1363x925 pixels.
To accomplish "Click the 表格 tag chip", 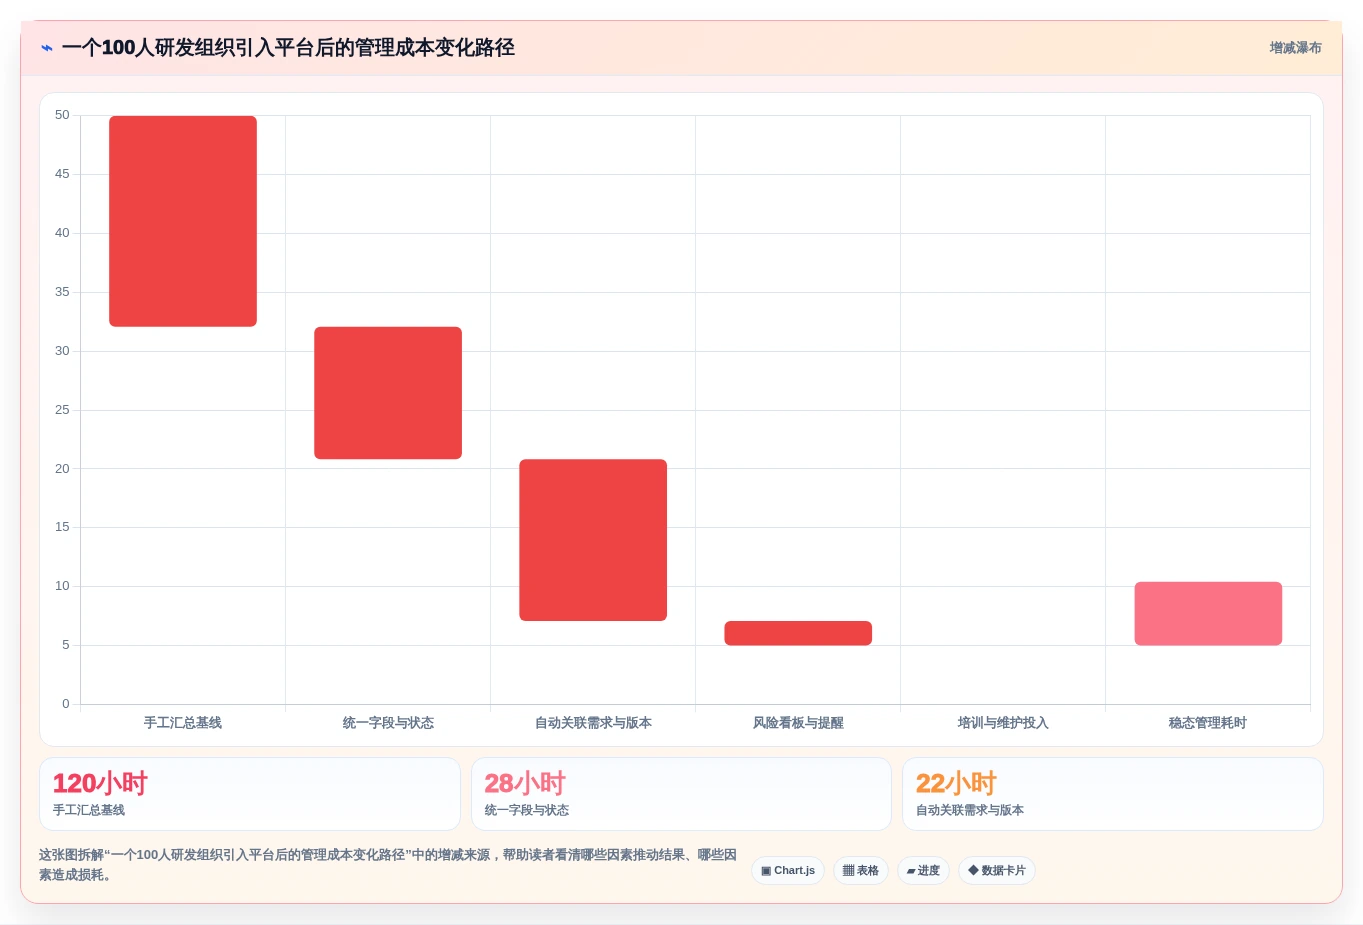I will 861,871.
